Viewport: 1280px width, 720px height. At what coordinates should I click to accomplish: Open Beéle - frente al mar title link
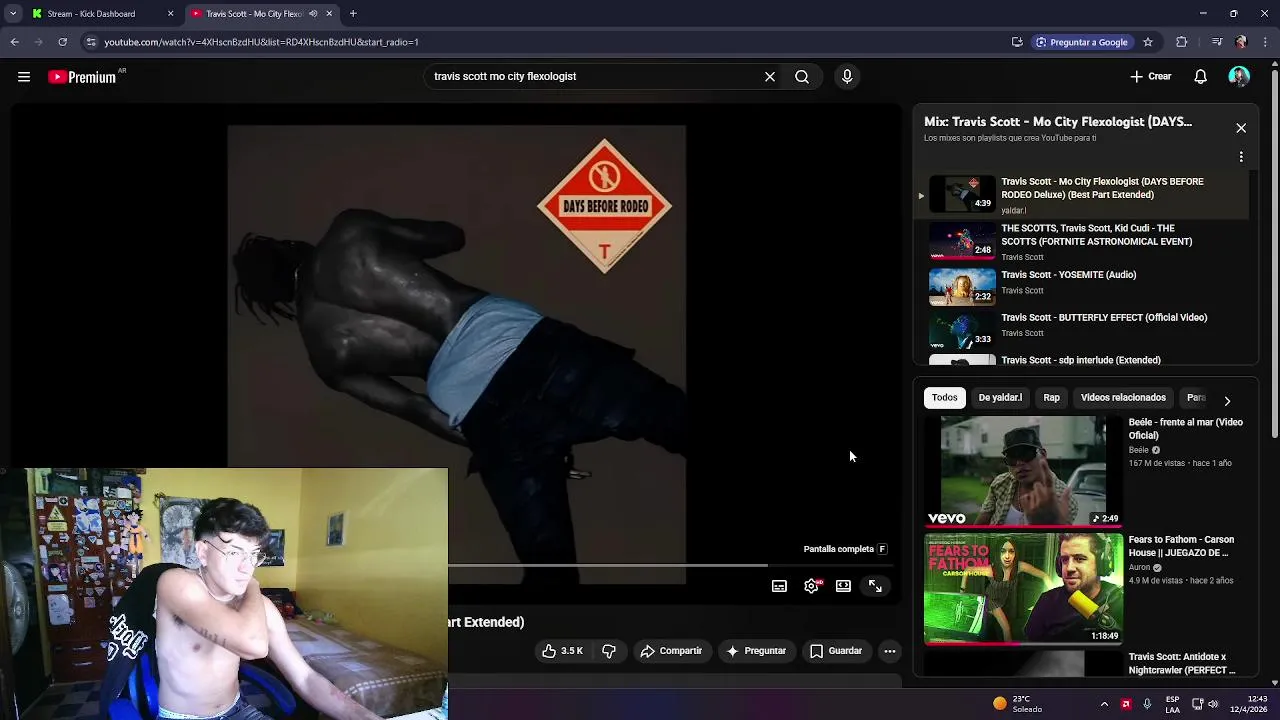pos(1186,429)
